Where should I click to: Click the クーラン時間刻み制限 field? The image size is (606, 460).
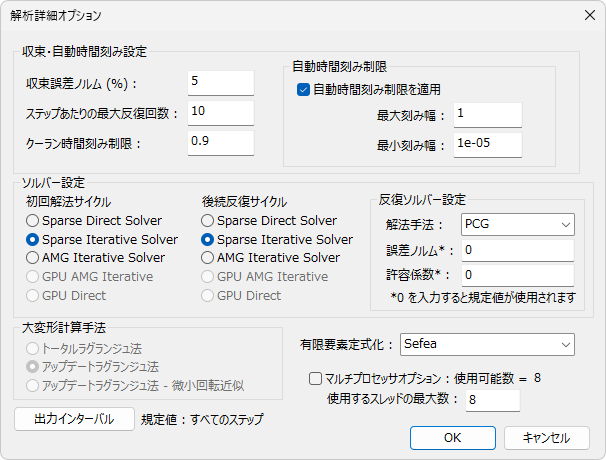pos(221,143)
